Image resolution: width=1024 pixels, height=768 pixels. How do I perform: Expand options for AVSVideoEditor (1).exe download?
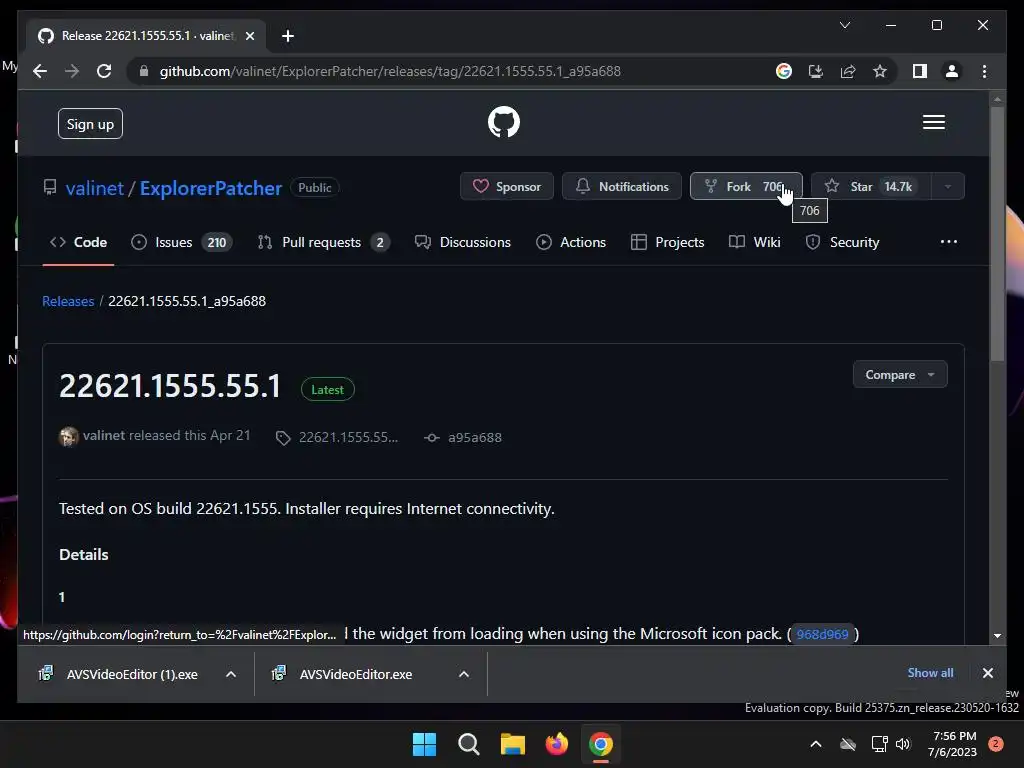tap(231, 674)
